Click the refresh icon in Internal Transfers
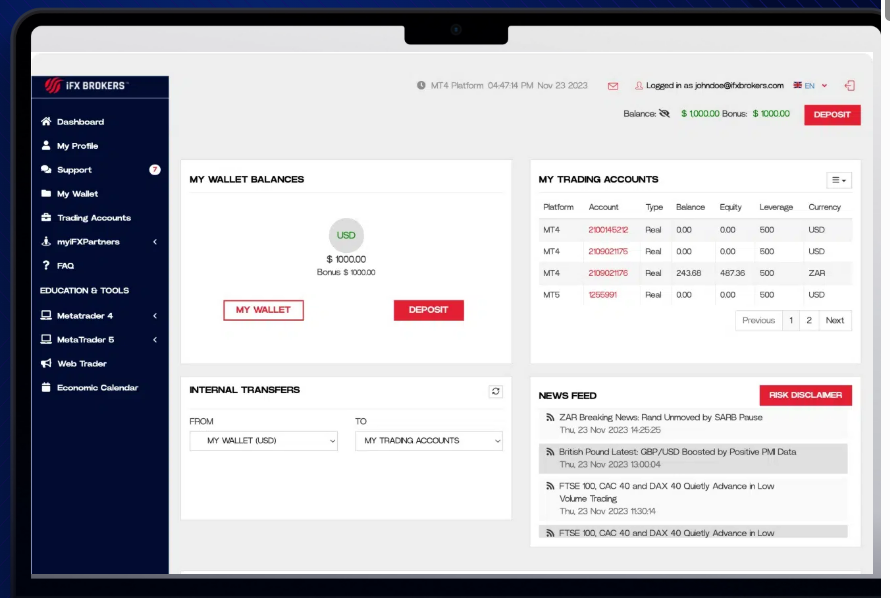The image size is (890, 598). point(494,391)
